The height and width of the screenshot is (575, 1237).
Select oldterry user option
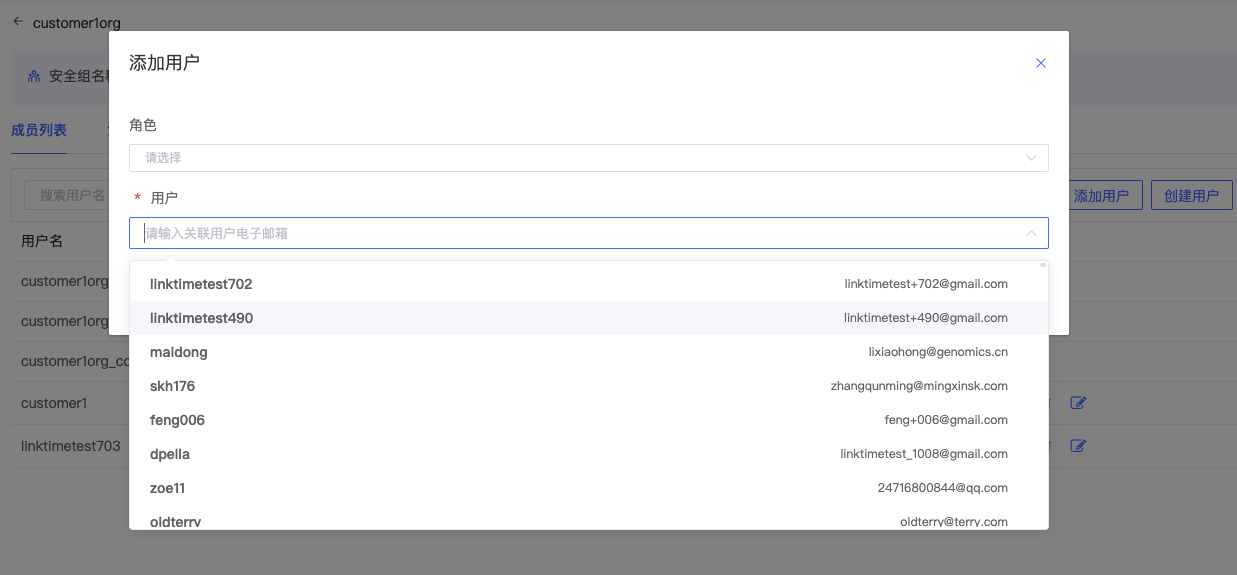588,519
